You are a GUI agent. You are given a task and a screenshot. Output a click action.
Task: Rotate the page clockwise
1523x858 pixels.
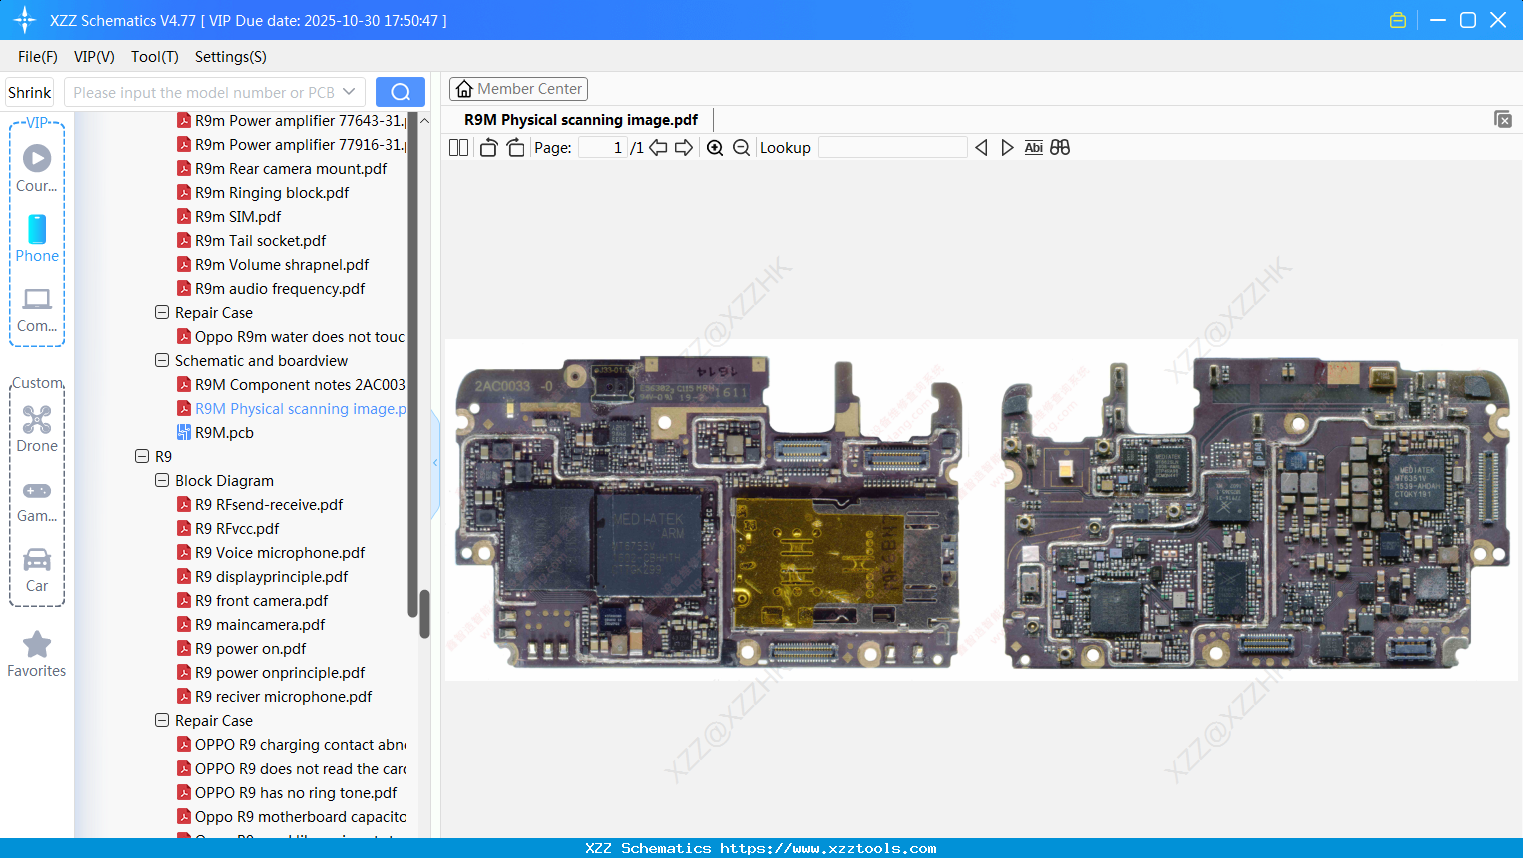point(515,148)
